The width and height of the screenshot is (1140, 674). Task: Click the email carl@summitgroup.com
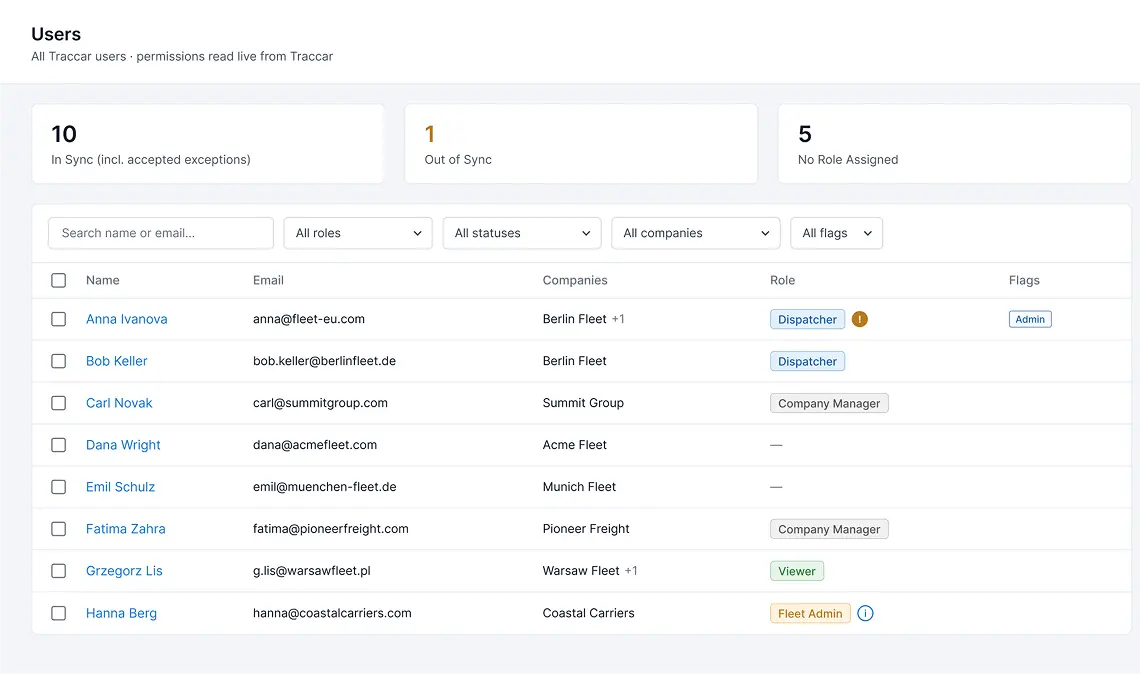point(321,403)
